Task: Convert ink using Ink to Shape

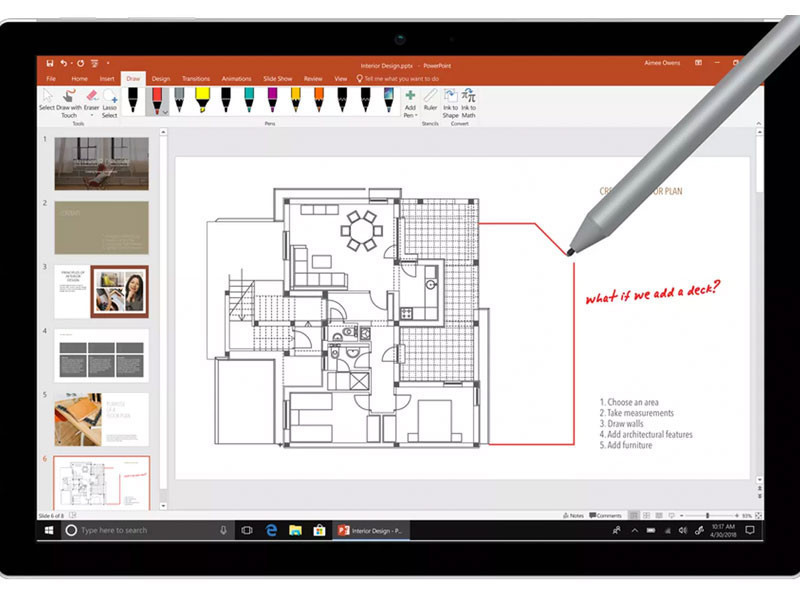Action: pos(450,102)
